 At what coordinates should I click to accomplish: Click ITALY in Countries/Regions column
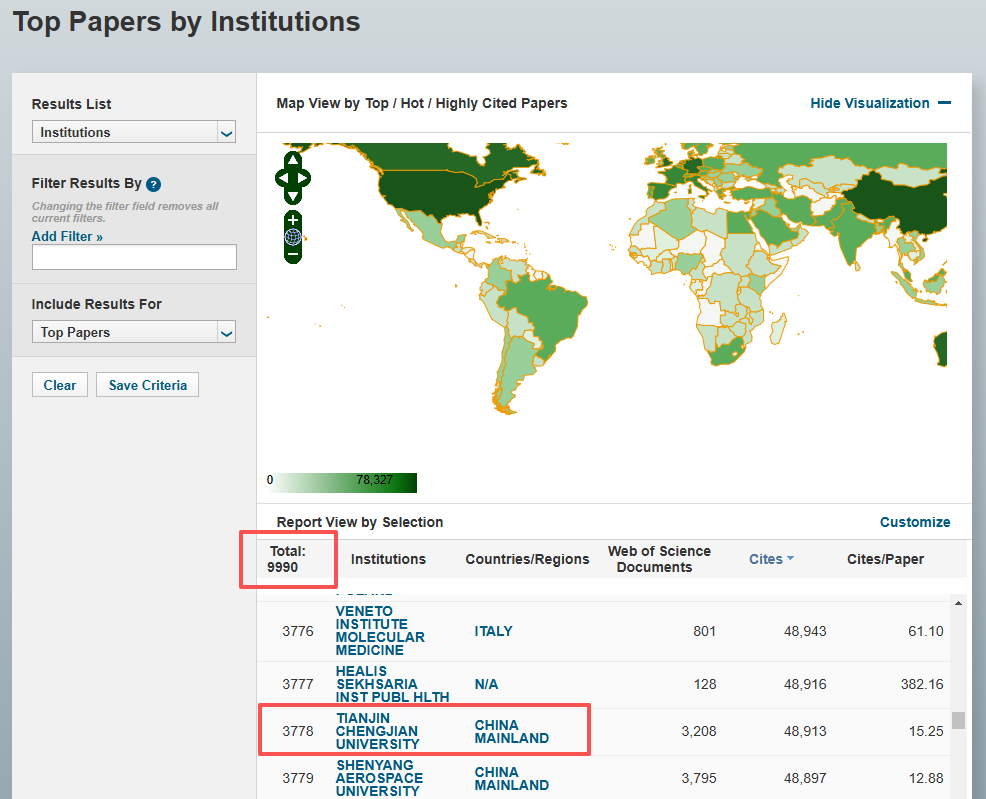[x=493, y=631]
